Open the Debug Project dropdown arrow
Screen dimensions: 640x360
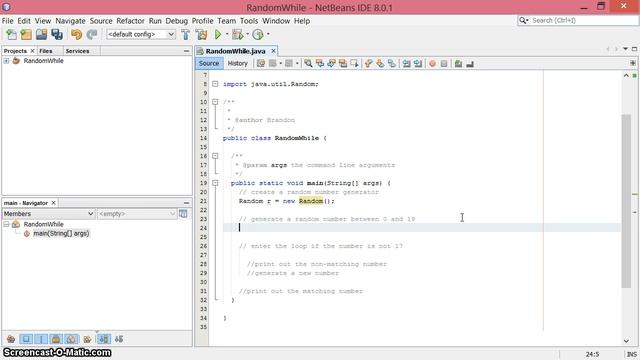(247, 35)
